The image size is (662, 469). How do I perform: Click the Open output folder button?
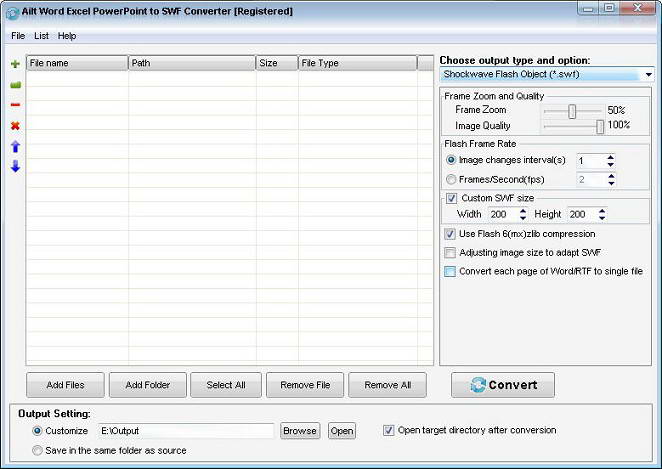coord(342,431)
